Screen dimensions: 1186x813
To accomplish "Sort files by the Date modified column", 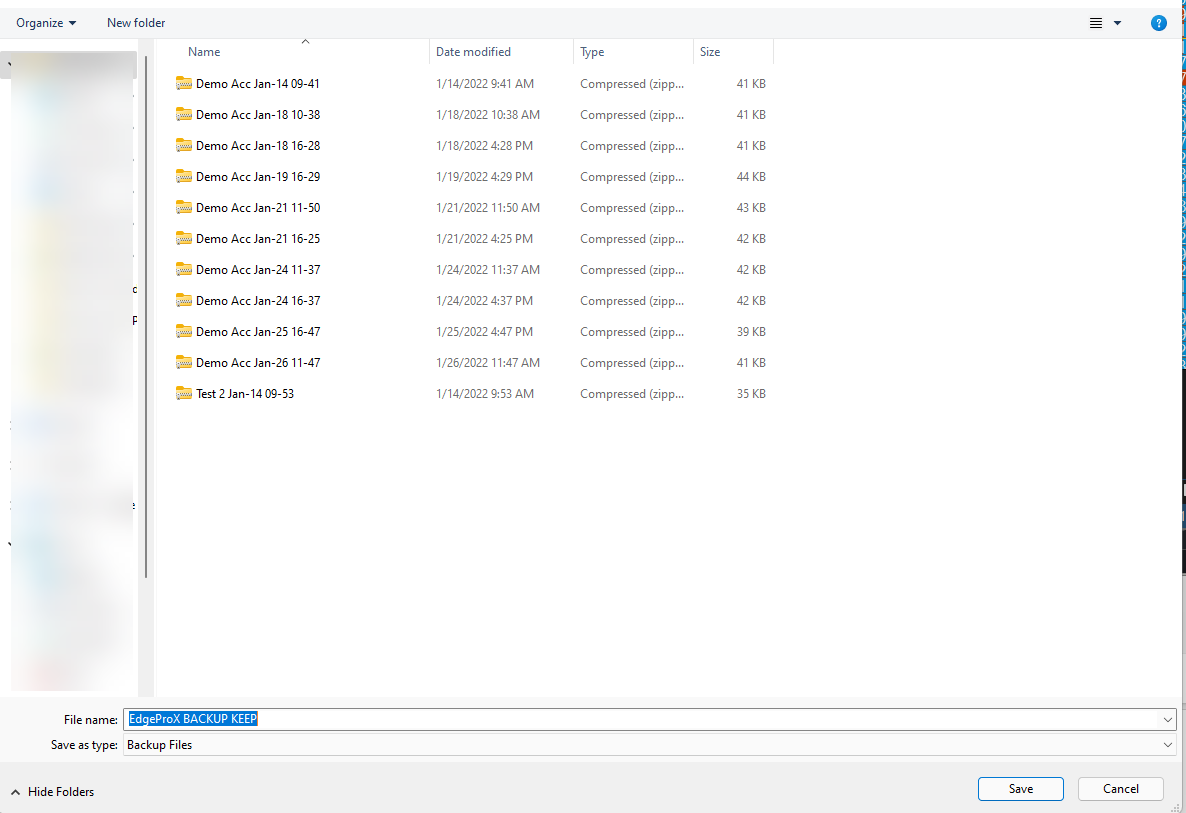I will pos(473,52).
